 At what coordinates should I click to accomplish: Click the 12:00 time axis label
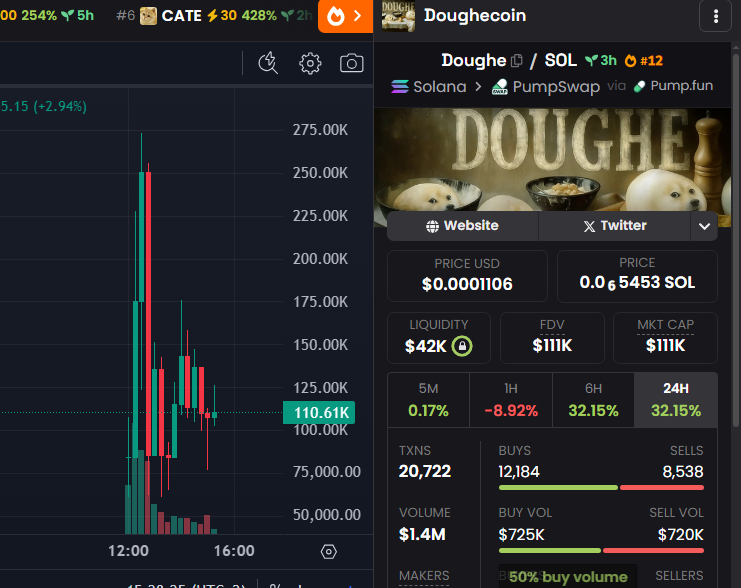pos(129,551)
